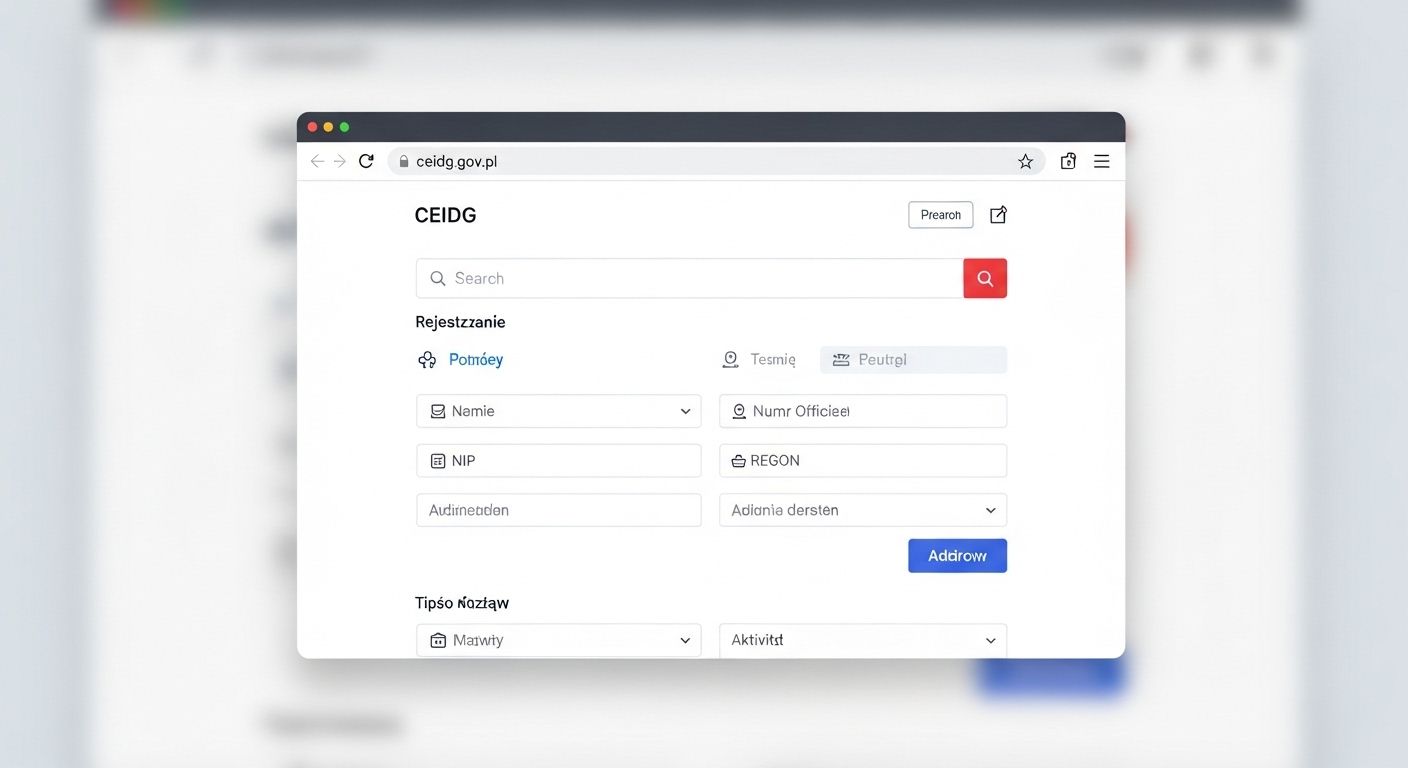
Task: Open the browser extensions icon
Action: pyautogui.click(x=1068, y=161)
